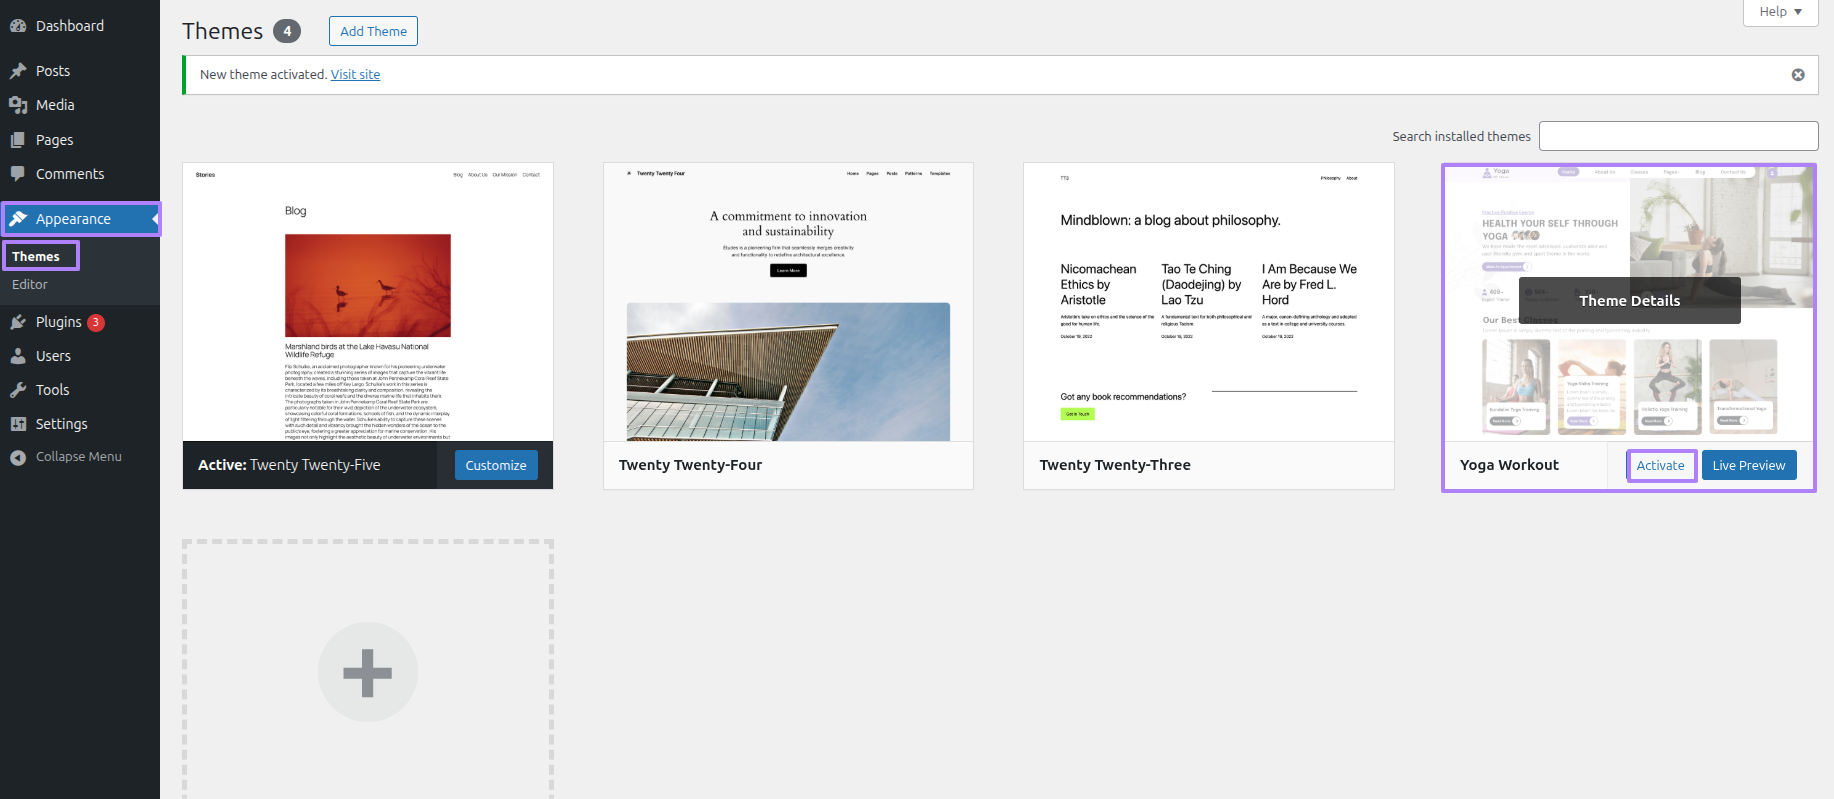Viewport: 1834px width, 799px height.
Task: Select the Pages menu item
Action: point(54,140)
